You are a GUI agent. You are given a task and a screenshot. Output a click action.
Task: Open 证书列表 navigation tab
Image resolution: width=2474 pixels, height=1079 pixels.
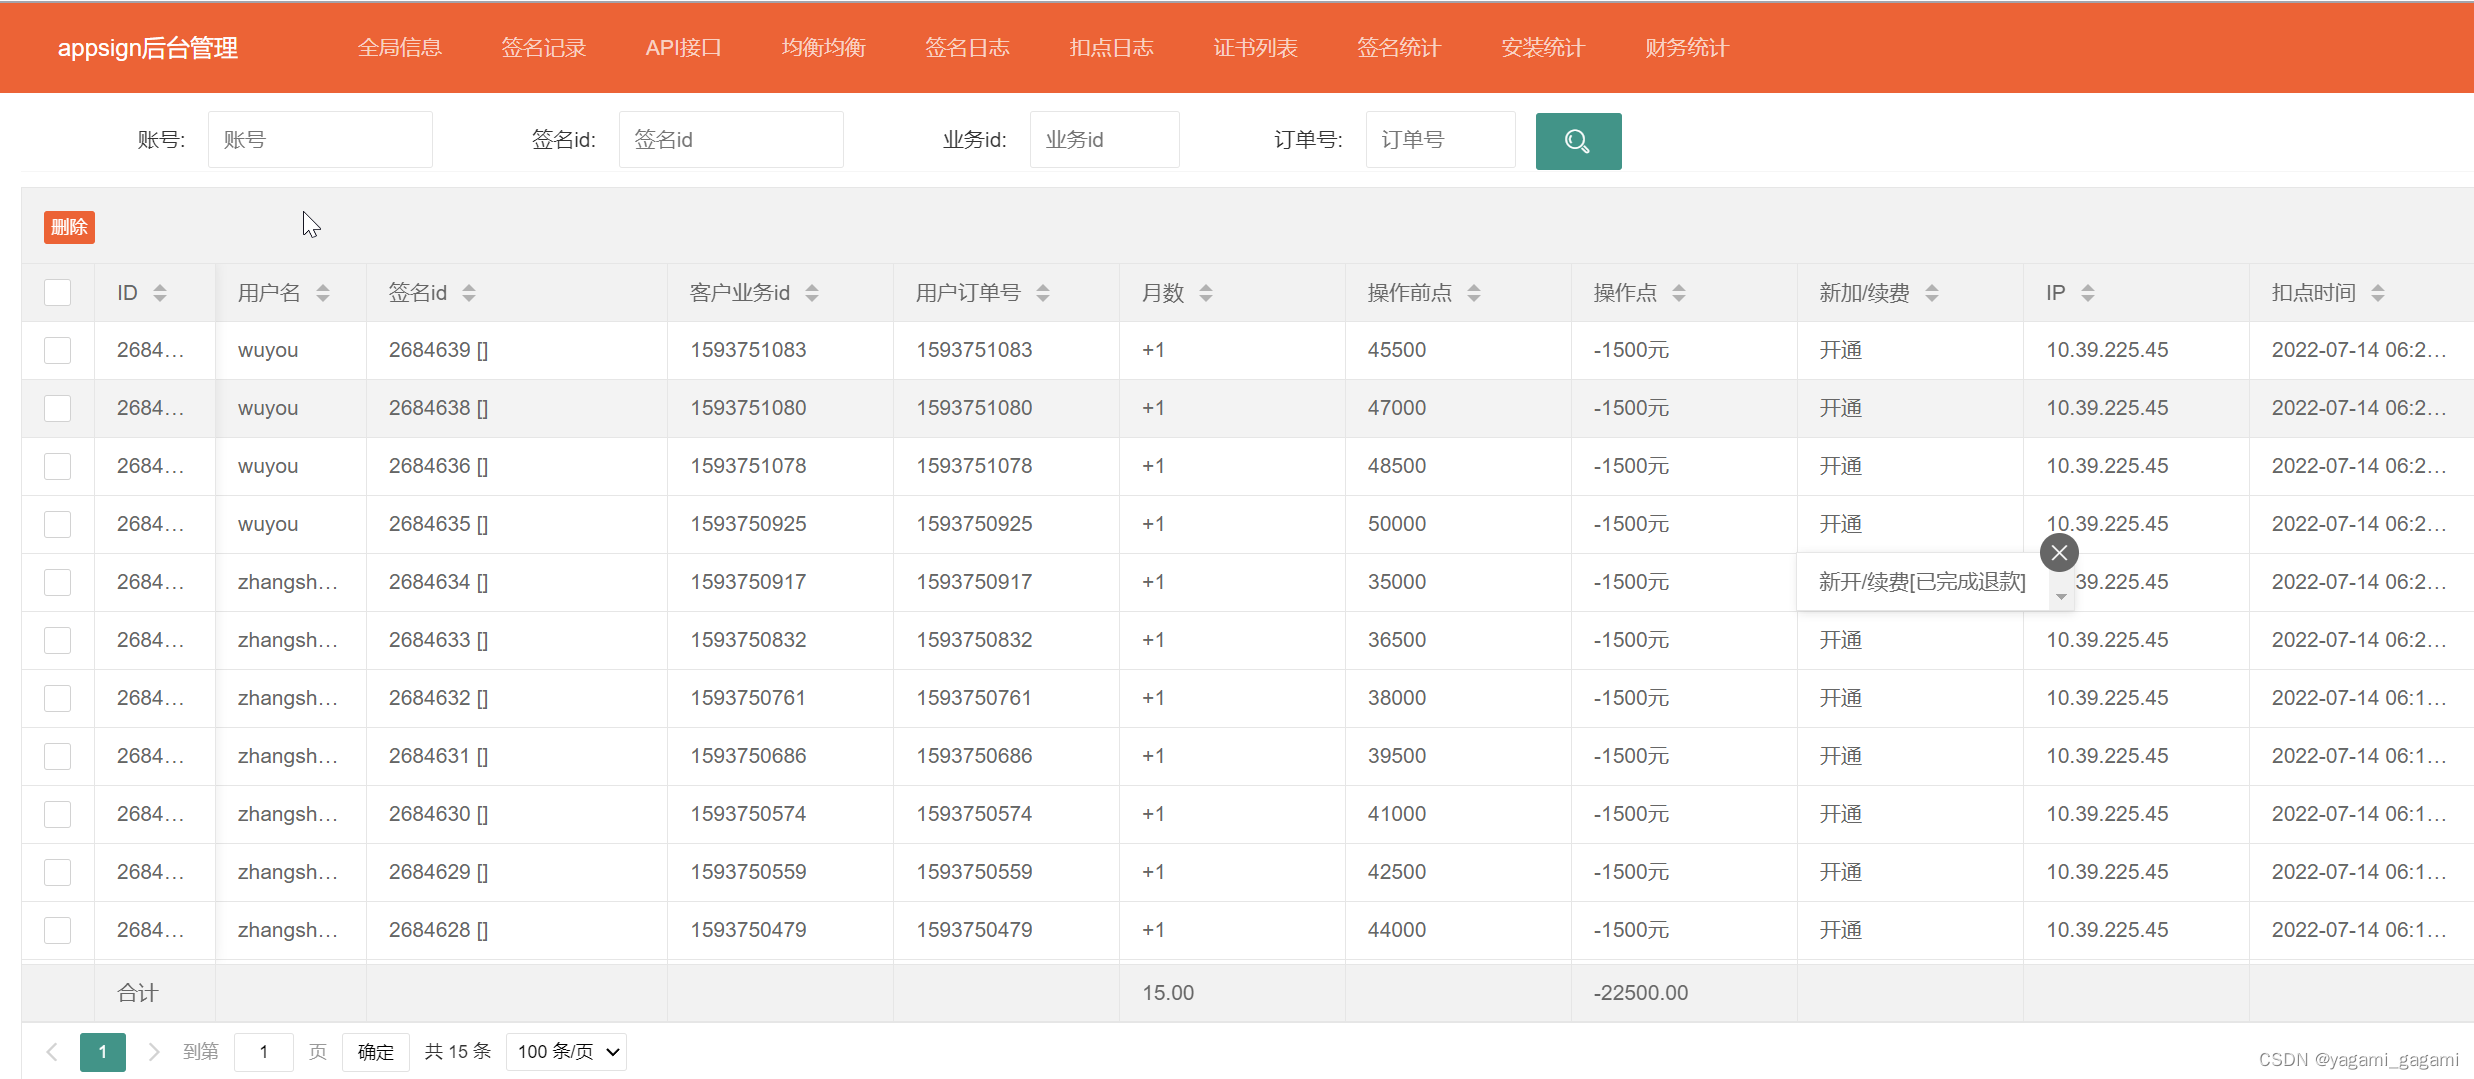coord(1256,47)
